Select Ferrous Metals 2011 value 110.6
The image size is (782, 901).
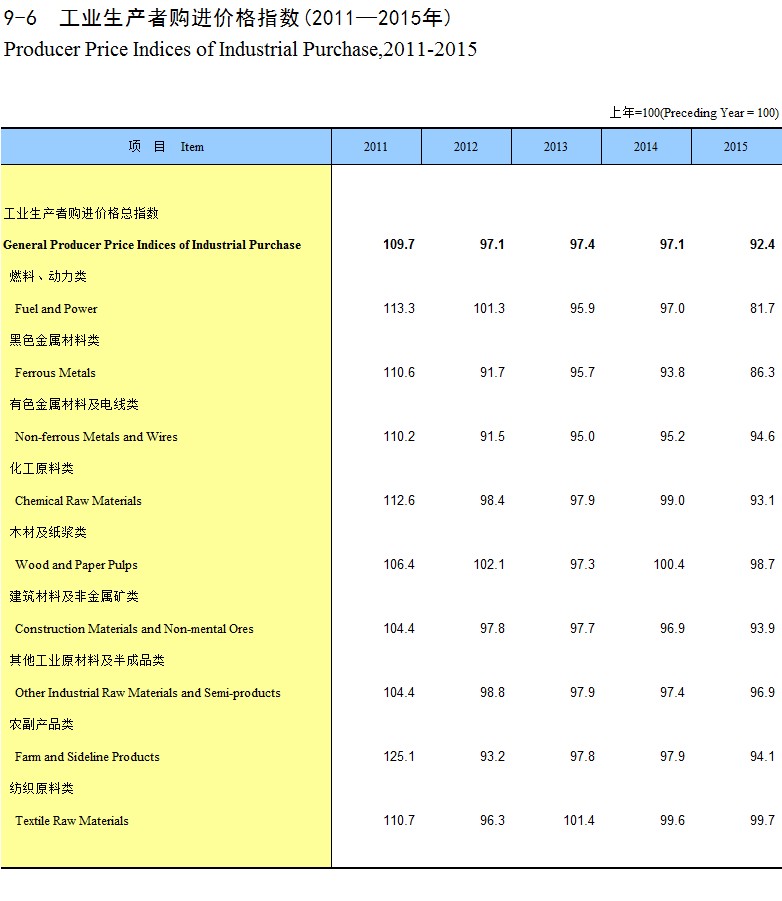pos(399,372)
